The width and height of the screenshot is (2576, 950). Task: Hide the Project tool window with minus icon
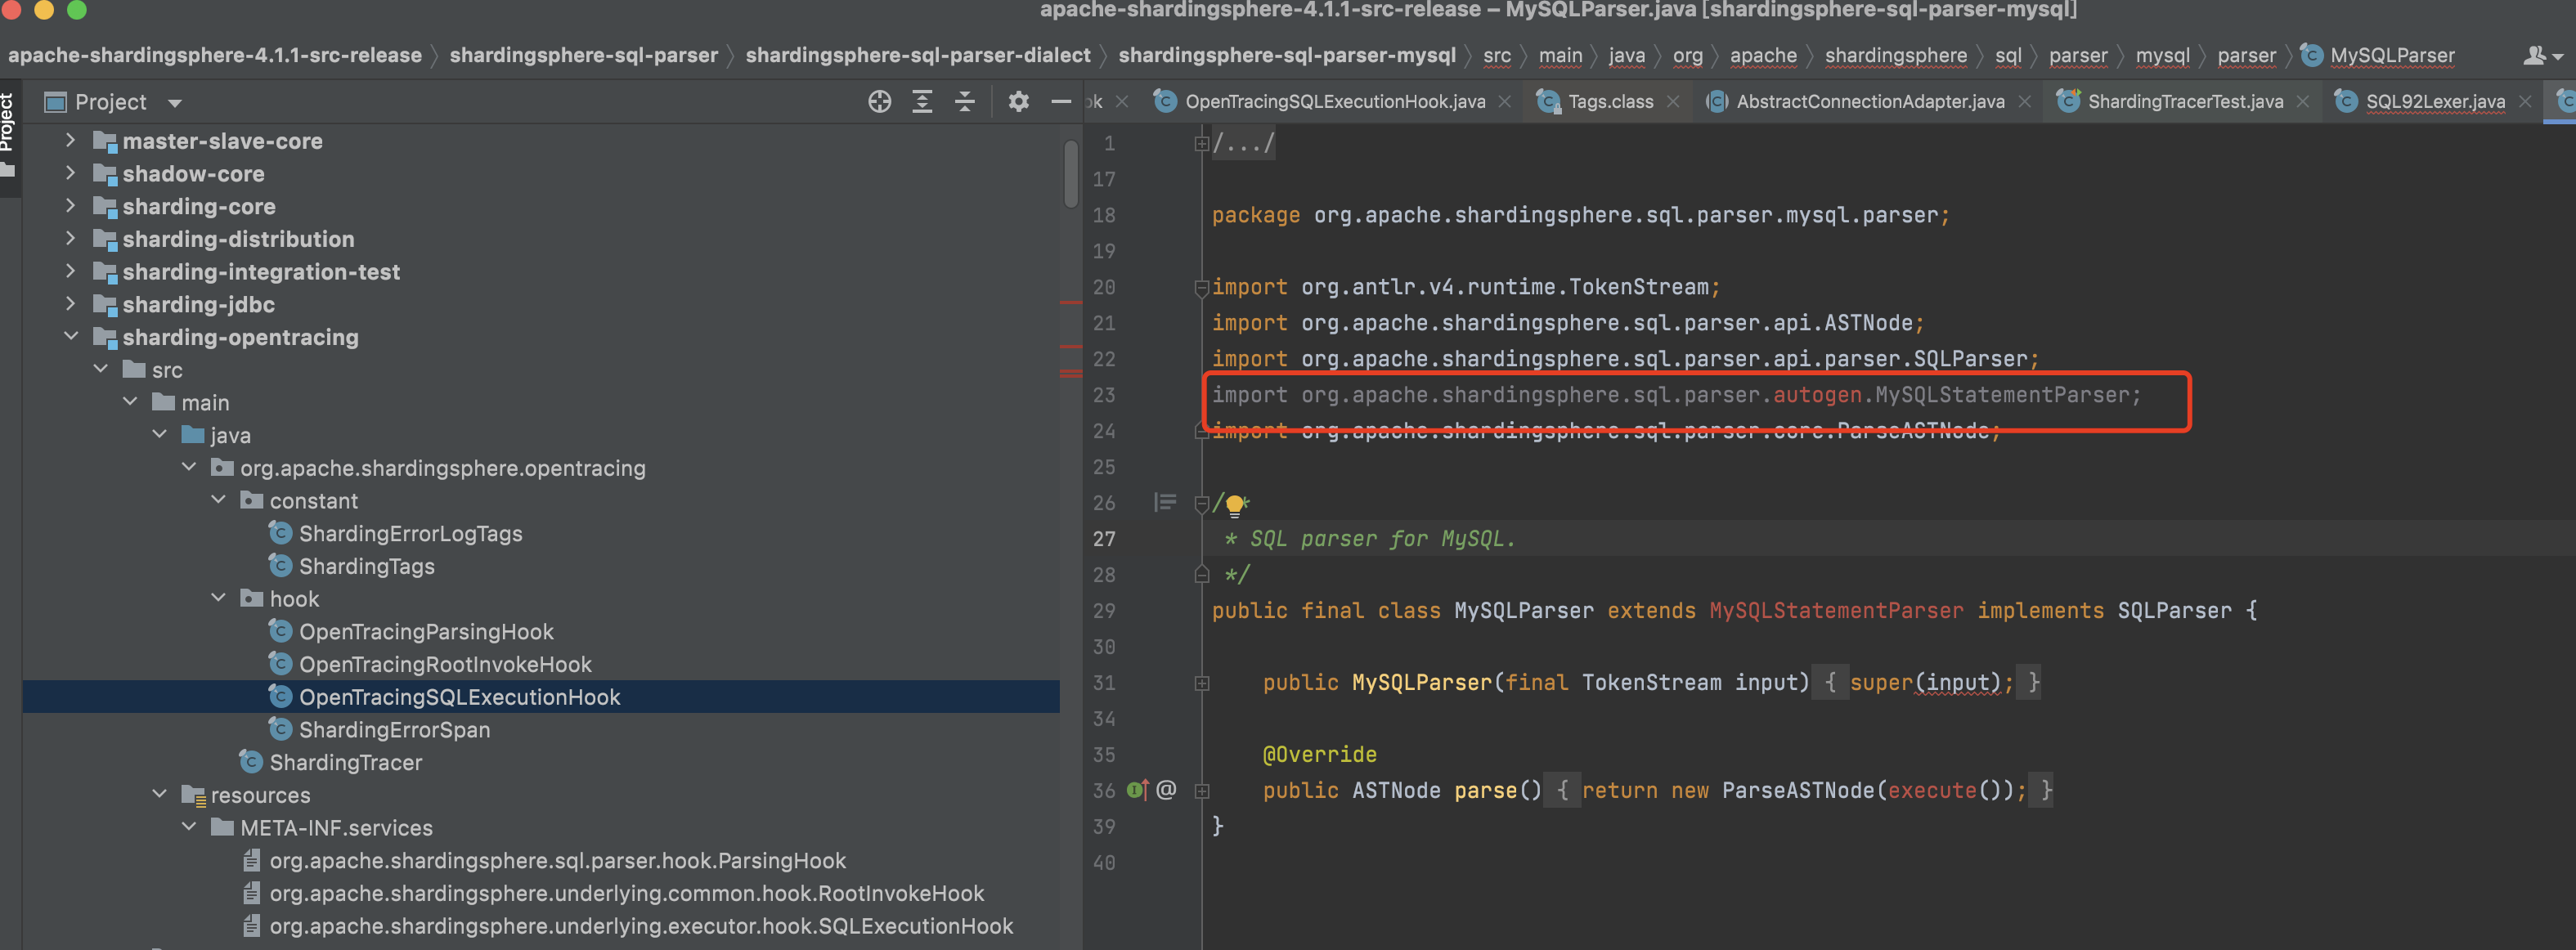(1060, 101)
